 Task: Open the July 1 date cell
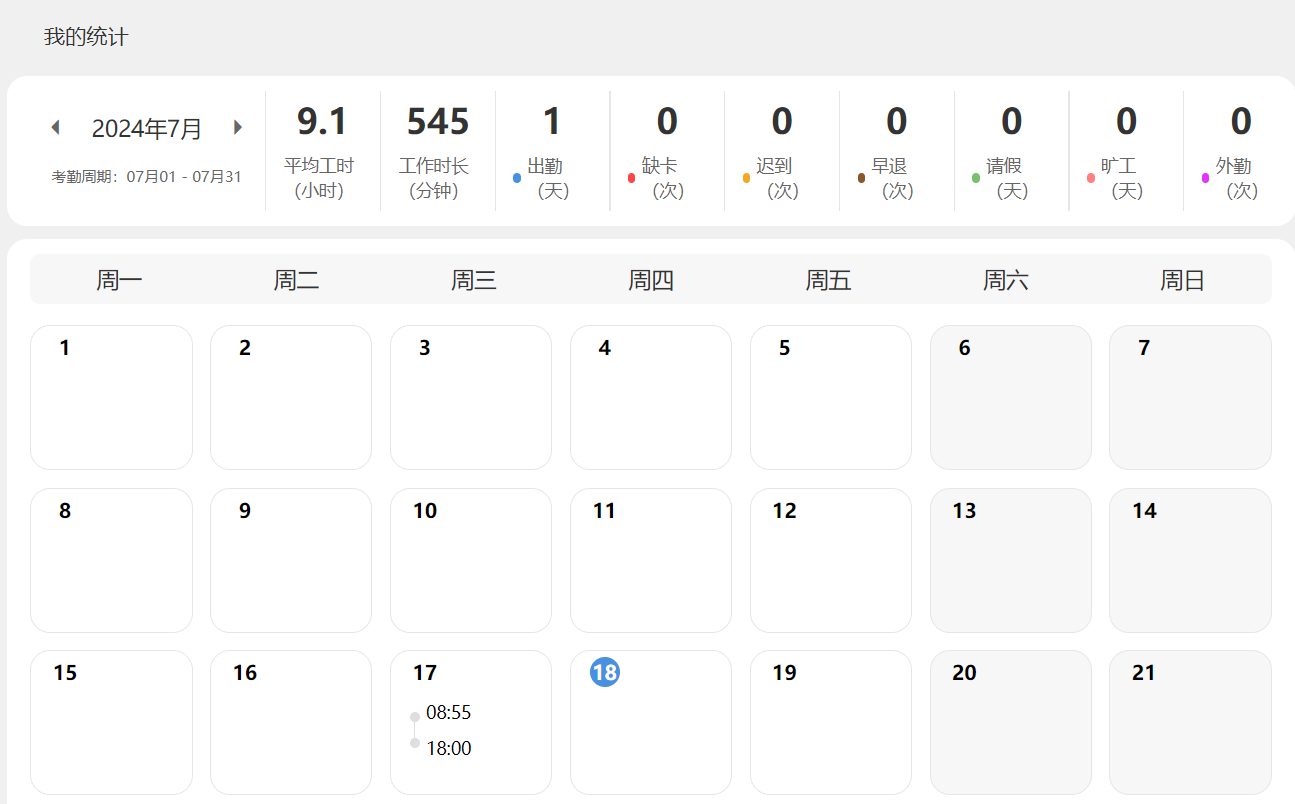point(111,397)
